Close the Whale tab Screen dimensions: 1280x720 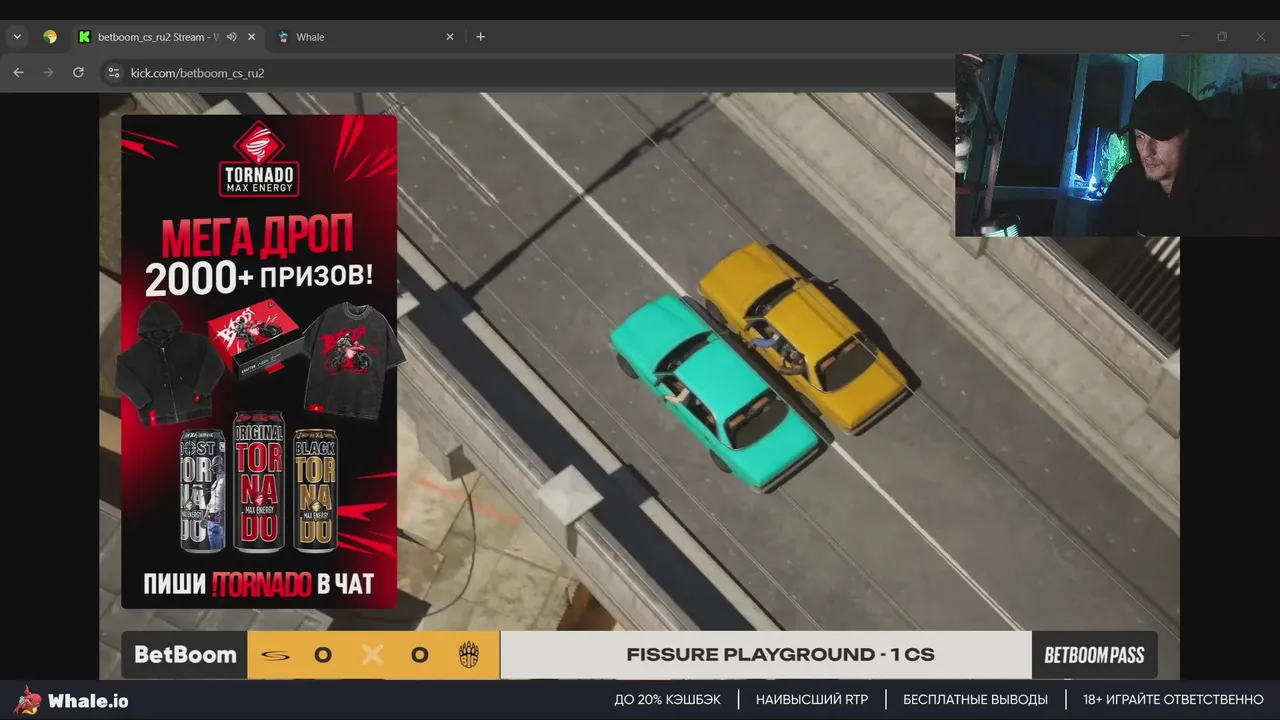click(x=450, y=37)
